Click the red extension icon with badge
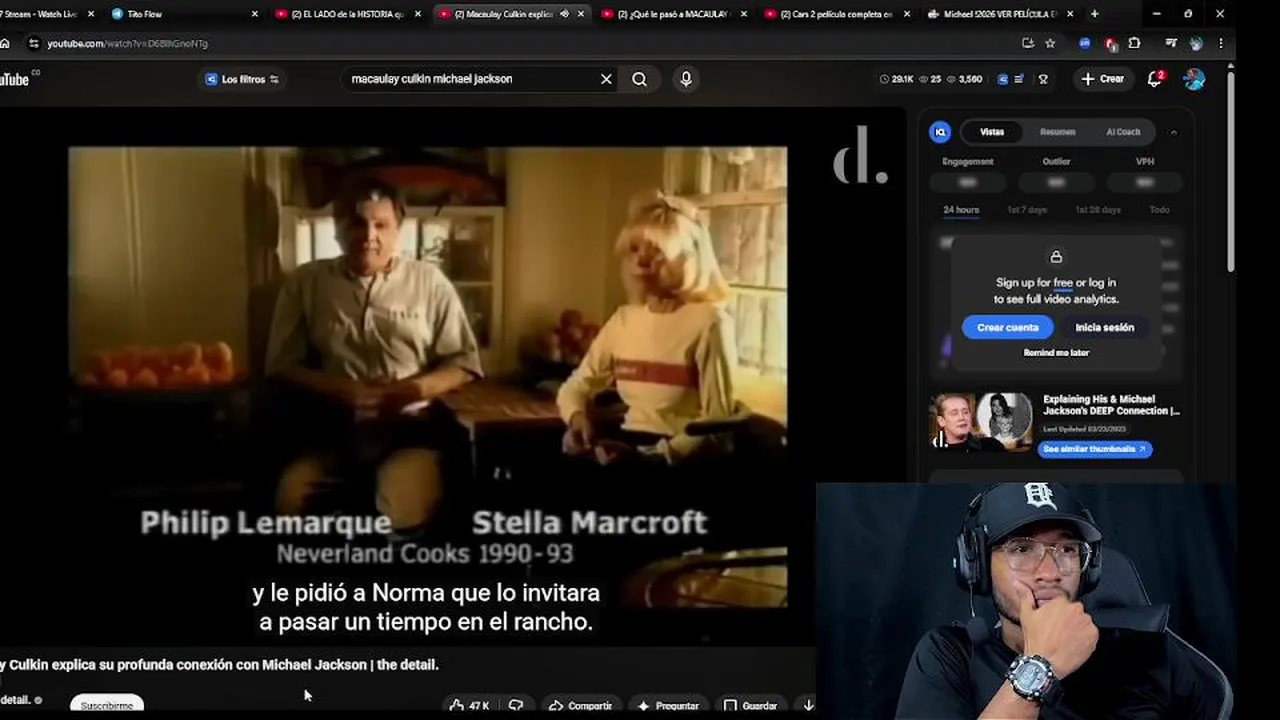Image resolution: width=1280 pixels, height=720 pixels. pos(1110,43)
